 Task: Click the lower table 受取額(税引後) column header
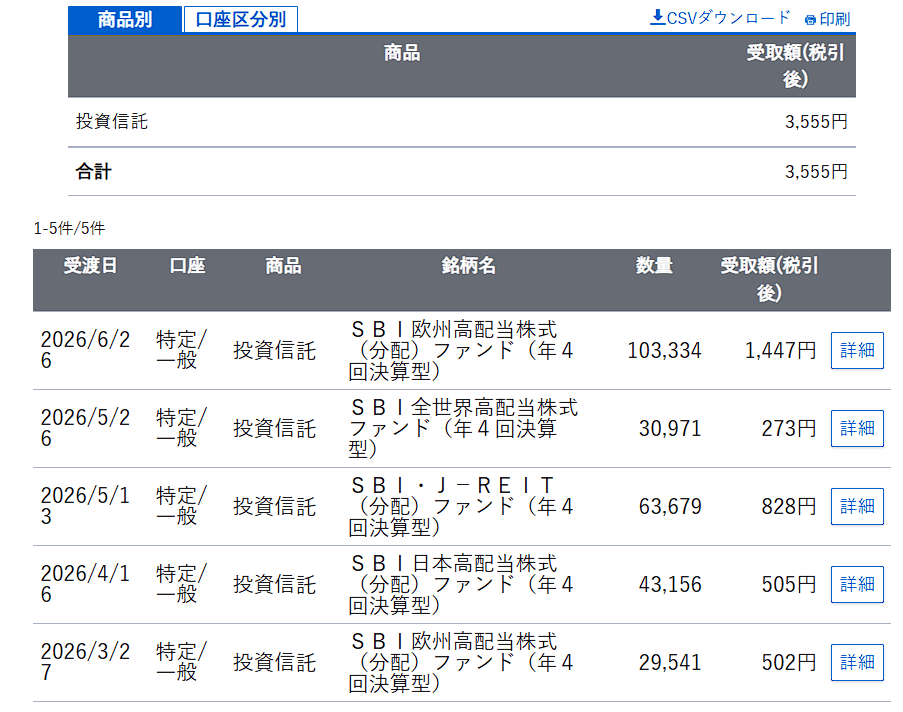tap(769, 279)
